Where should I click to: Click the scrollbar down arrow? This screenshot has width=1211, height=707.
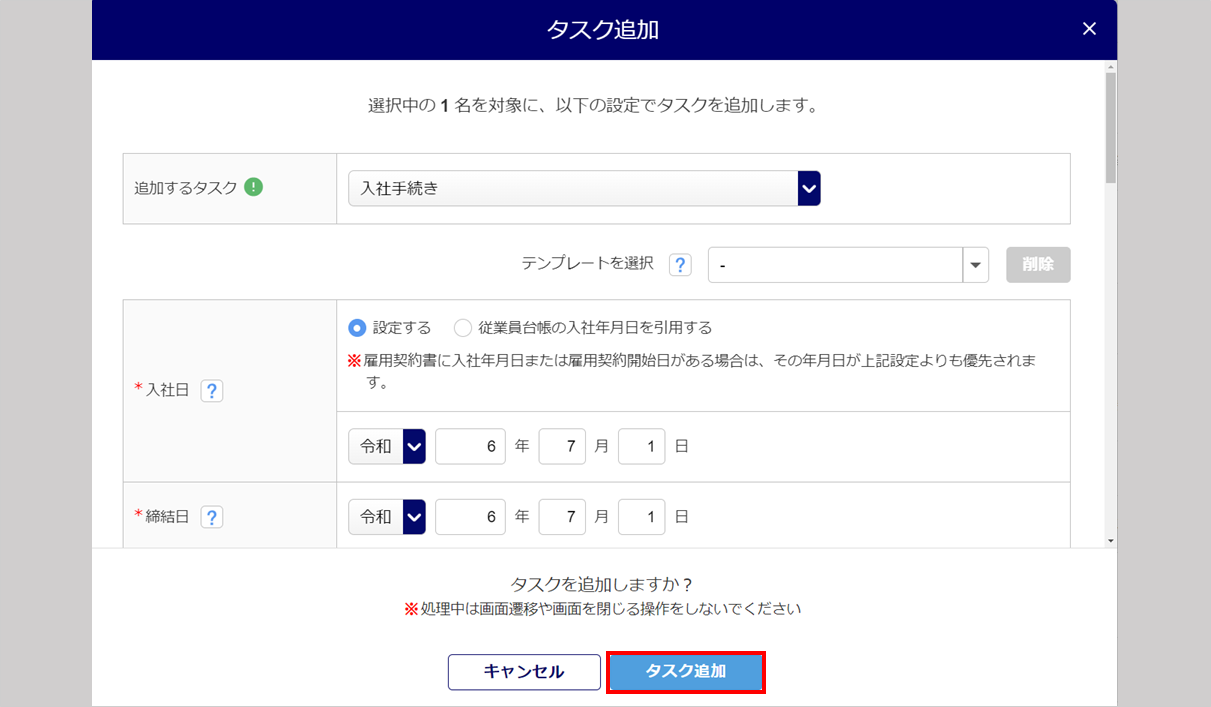pos(1110,541)
